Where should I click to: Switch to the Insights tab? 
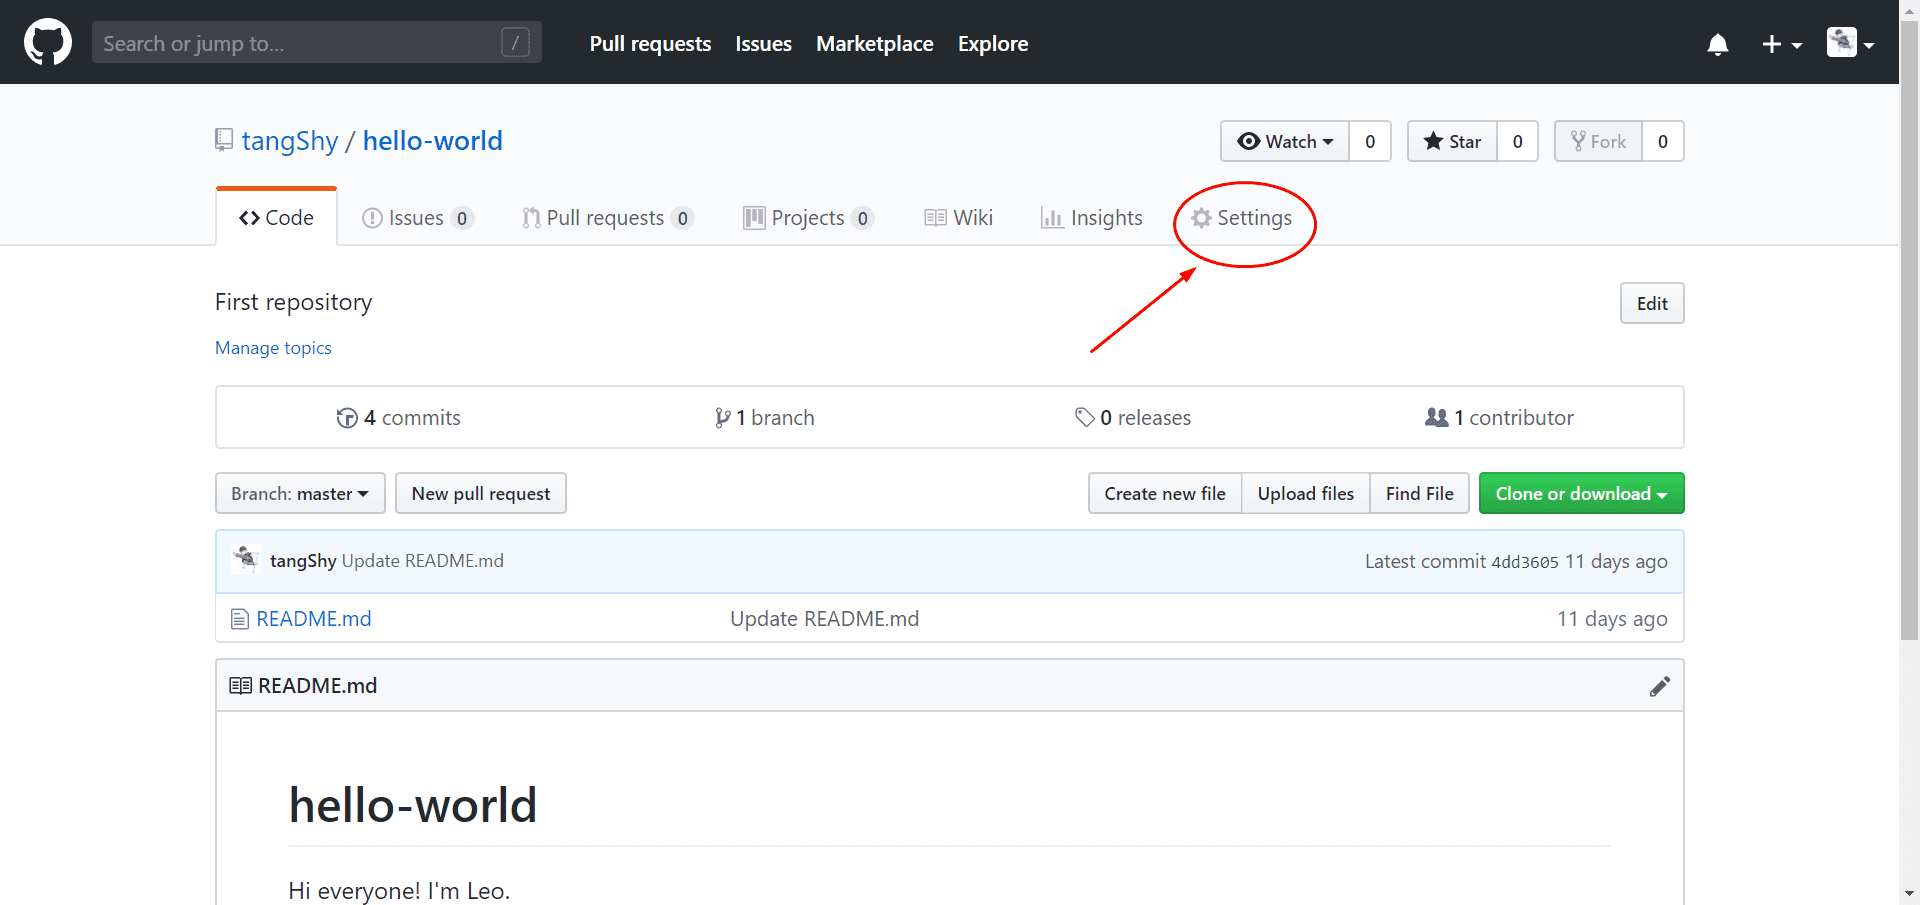[1091, 217]
